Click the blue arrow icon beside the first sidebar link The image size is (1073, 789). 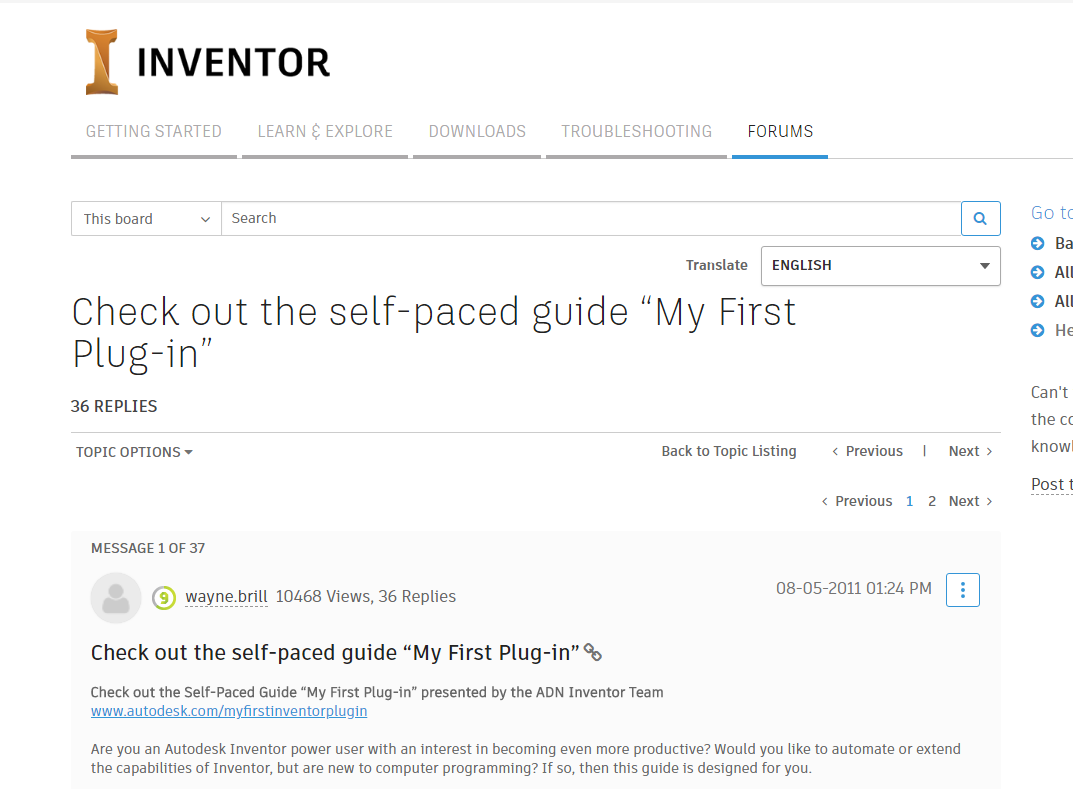[1036, 243]
